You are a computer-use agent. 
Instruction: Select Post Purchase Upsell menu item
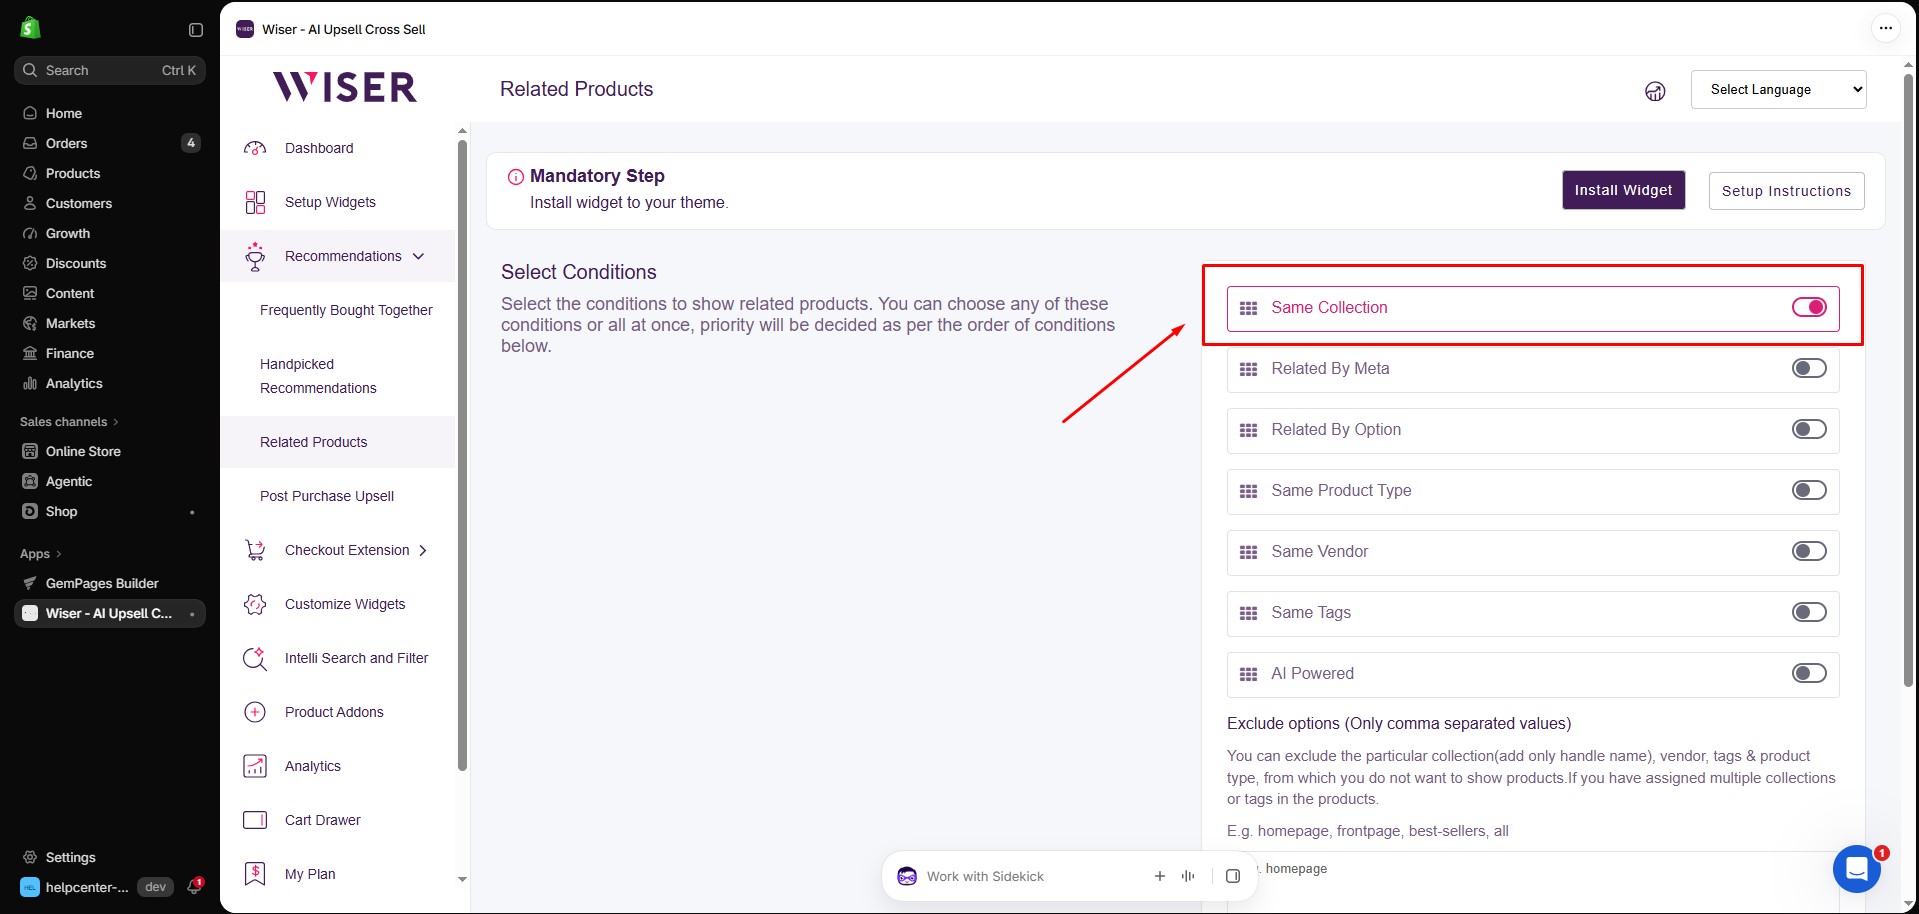327,496
